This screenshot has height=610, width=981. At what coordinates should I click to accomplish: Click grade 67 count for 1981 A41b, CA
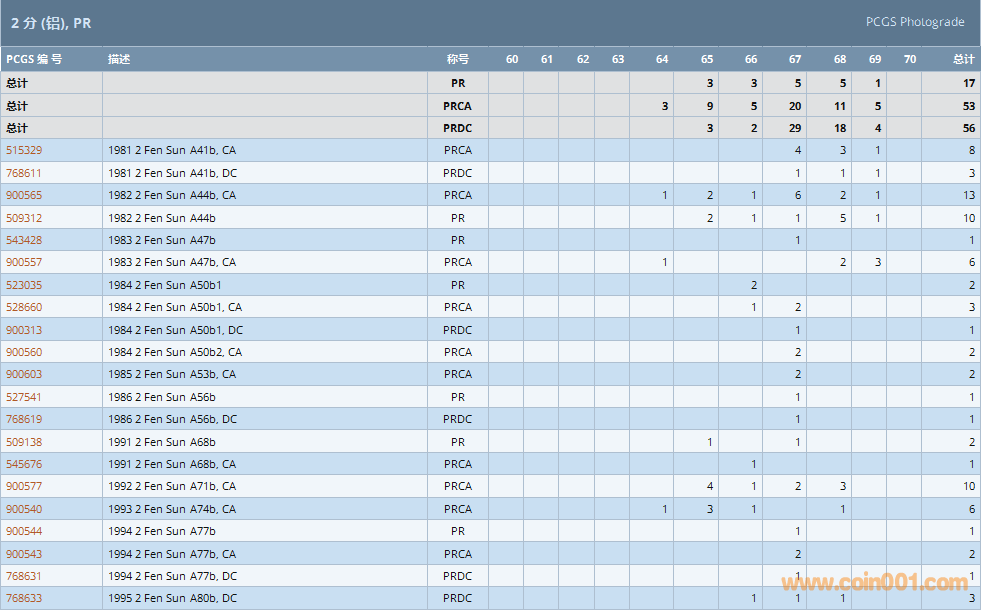(797, 150)
